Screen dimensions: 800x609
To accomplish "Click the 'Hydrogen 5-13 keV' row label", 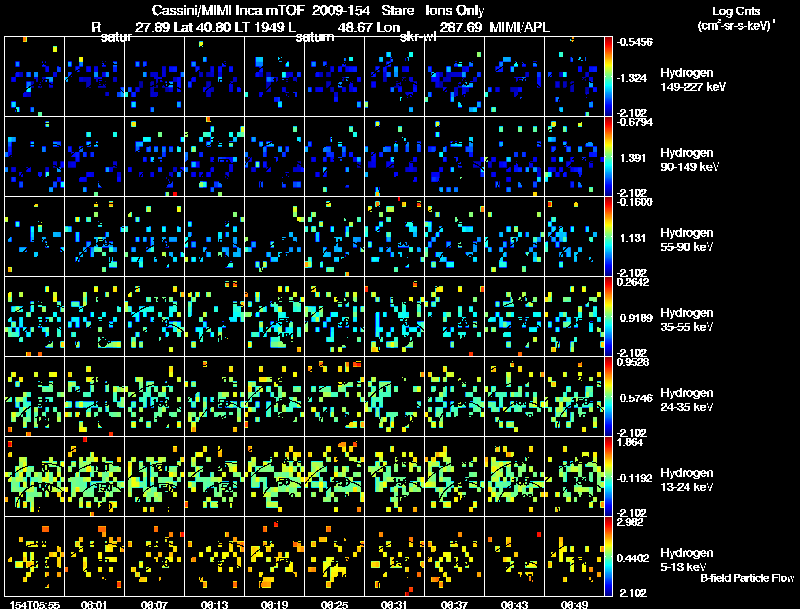I will (687, 560).
